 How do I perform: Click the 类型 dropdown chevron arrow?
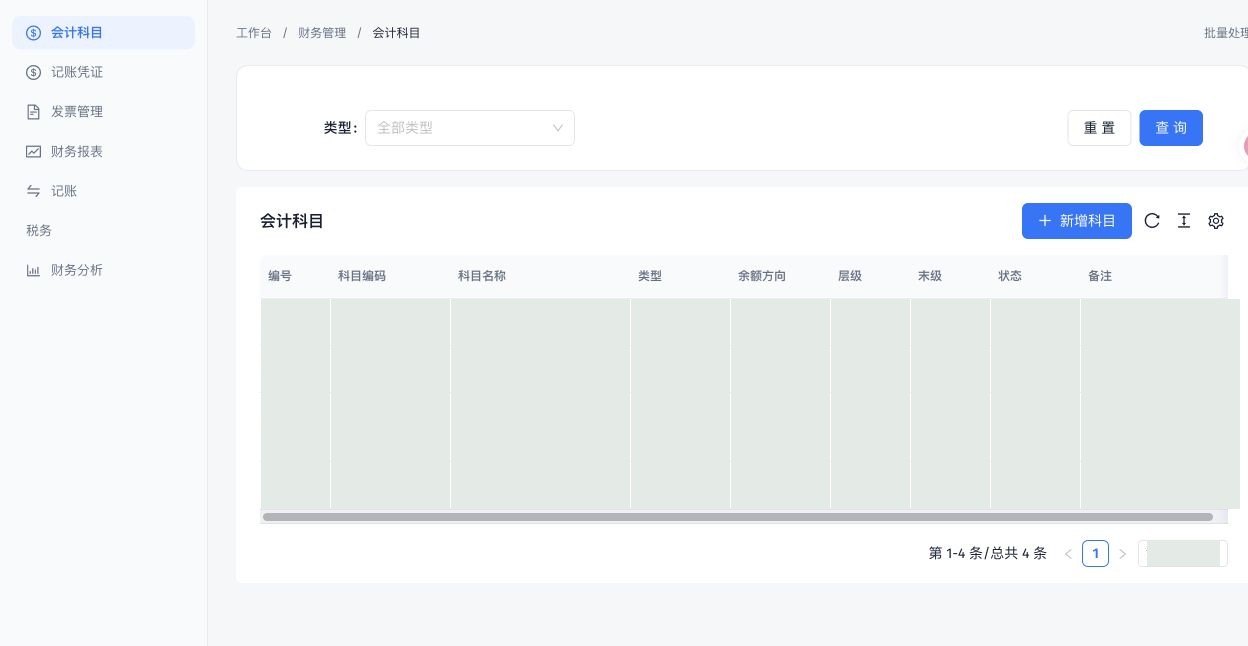coord(558,128)
